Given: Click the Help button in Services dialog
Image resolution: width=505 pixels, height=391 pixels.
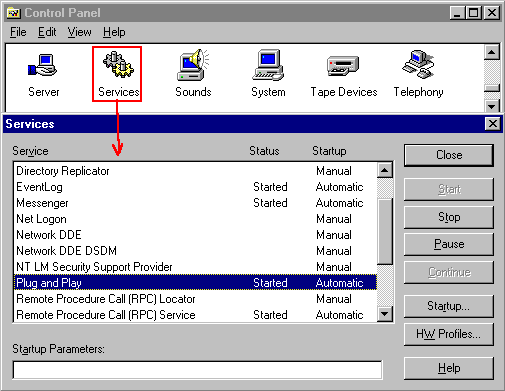Looking at the screenshot, I should tap(449, 368).
